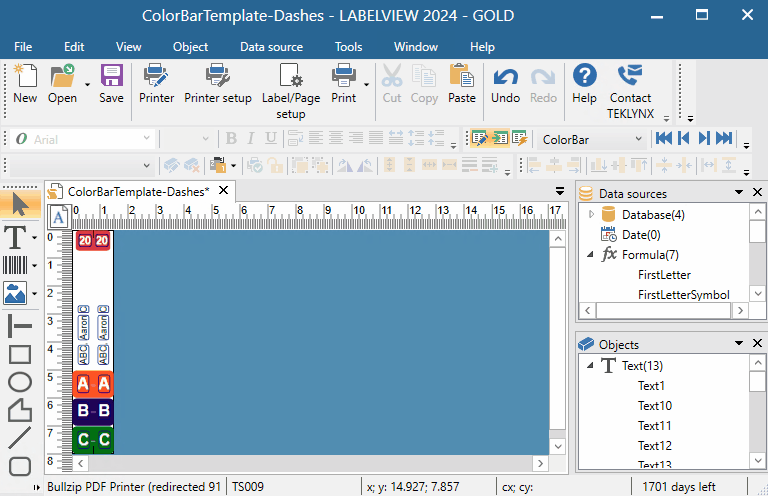Viewport: 768px width, 496px height.
Task: Collapse the Formula(7) node
Action: click(591, 254)
